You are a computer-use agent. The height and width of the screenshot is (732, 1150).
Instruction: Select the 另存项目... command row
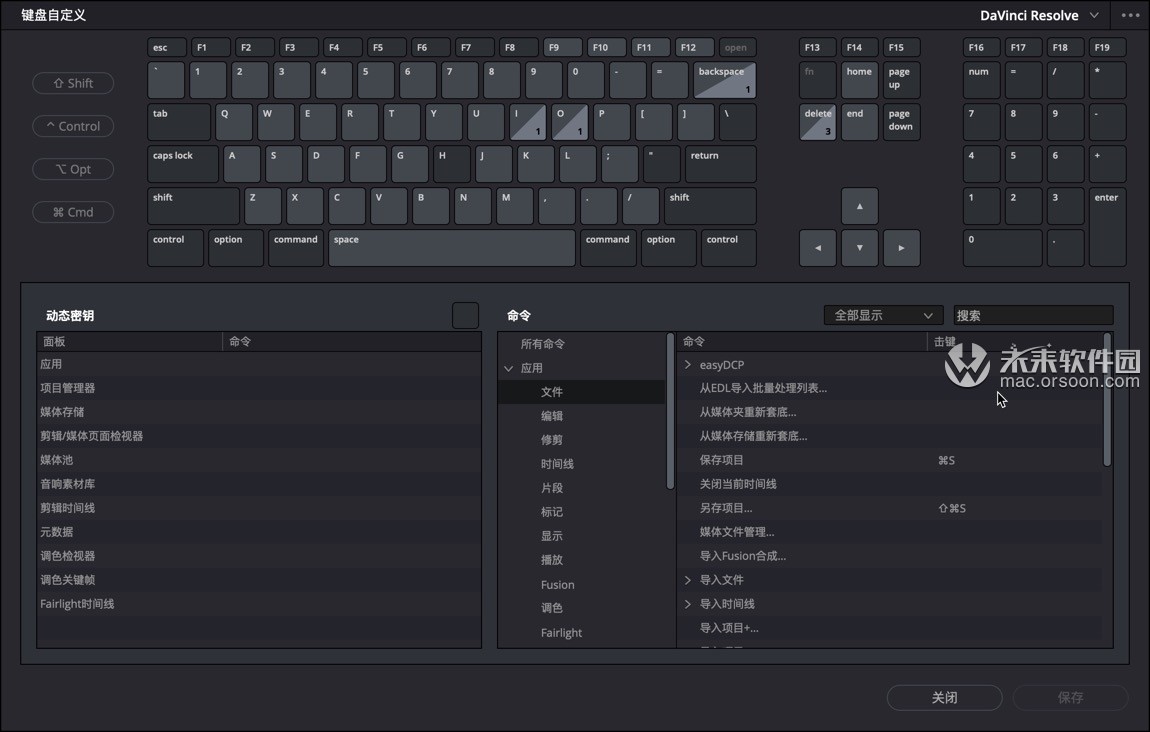[x=889, y=508]
